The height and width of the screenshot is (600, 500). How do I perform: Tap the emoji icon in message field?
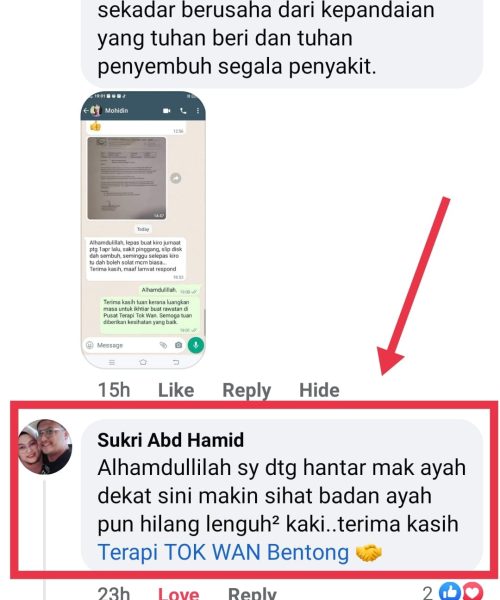[90, 345]
